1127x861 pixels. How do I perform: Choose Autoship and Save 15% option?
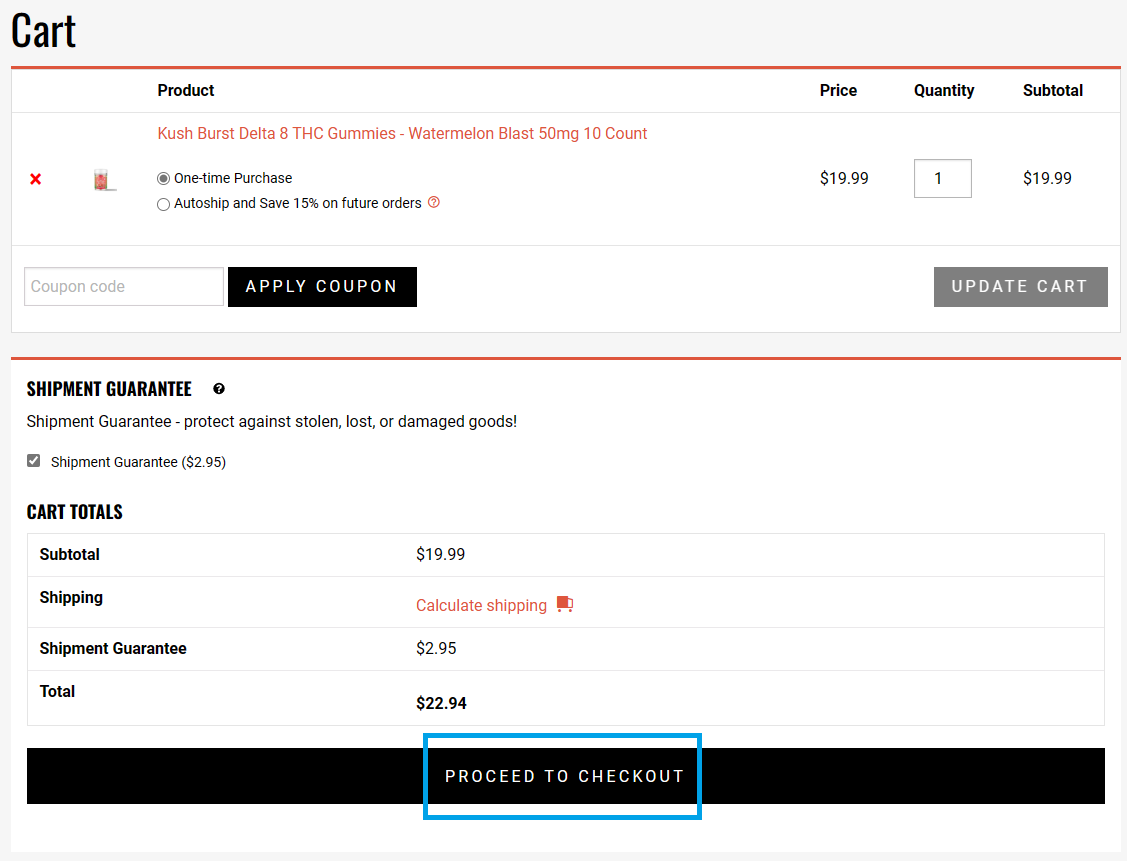[x=164, y=204]
